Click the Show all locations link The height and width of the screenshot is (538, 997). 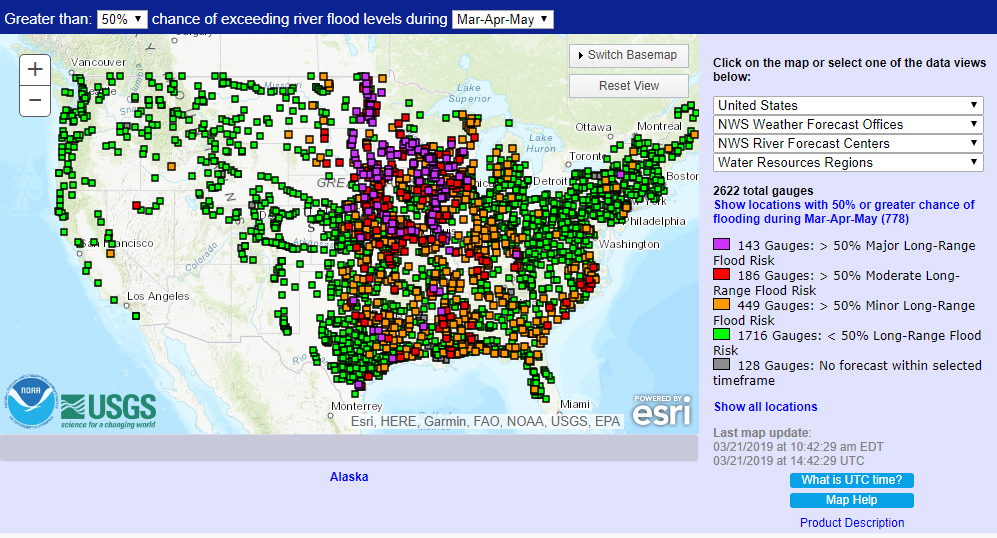pyautogui.click(x=765, y=407)
